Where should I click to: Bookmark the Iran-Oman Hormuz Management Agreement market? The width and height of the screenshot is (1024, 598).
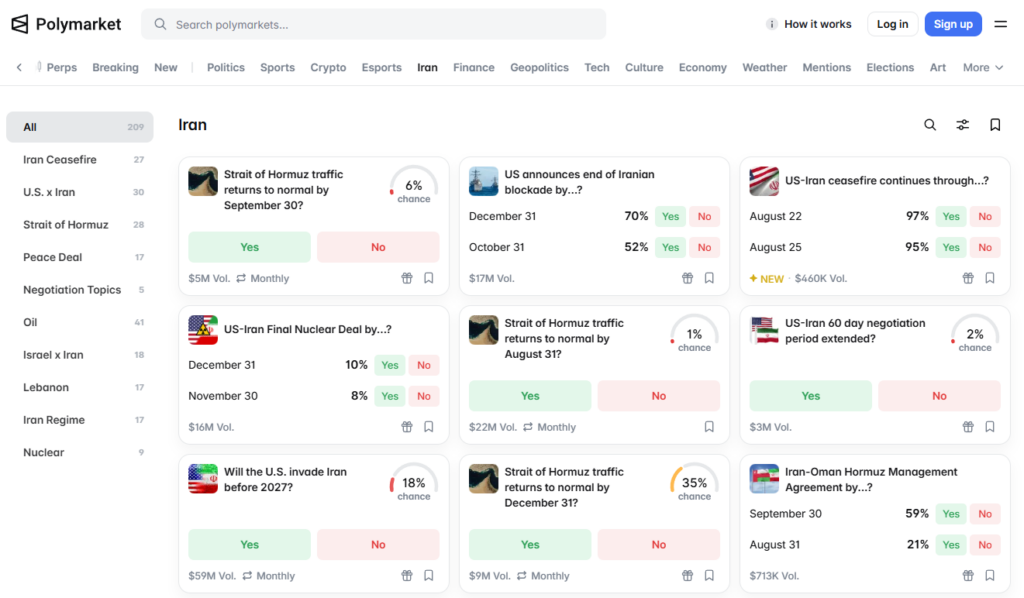click(990, 576)
